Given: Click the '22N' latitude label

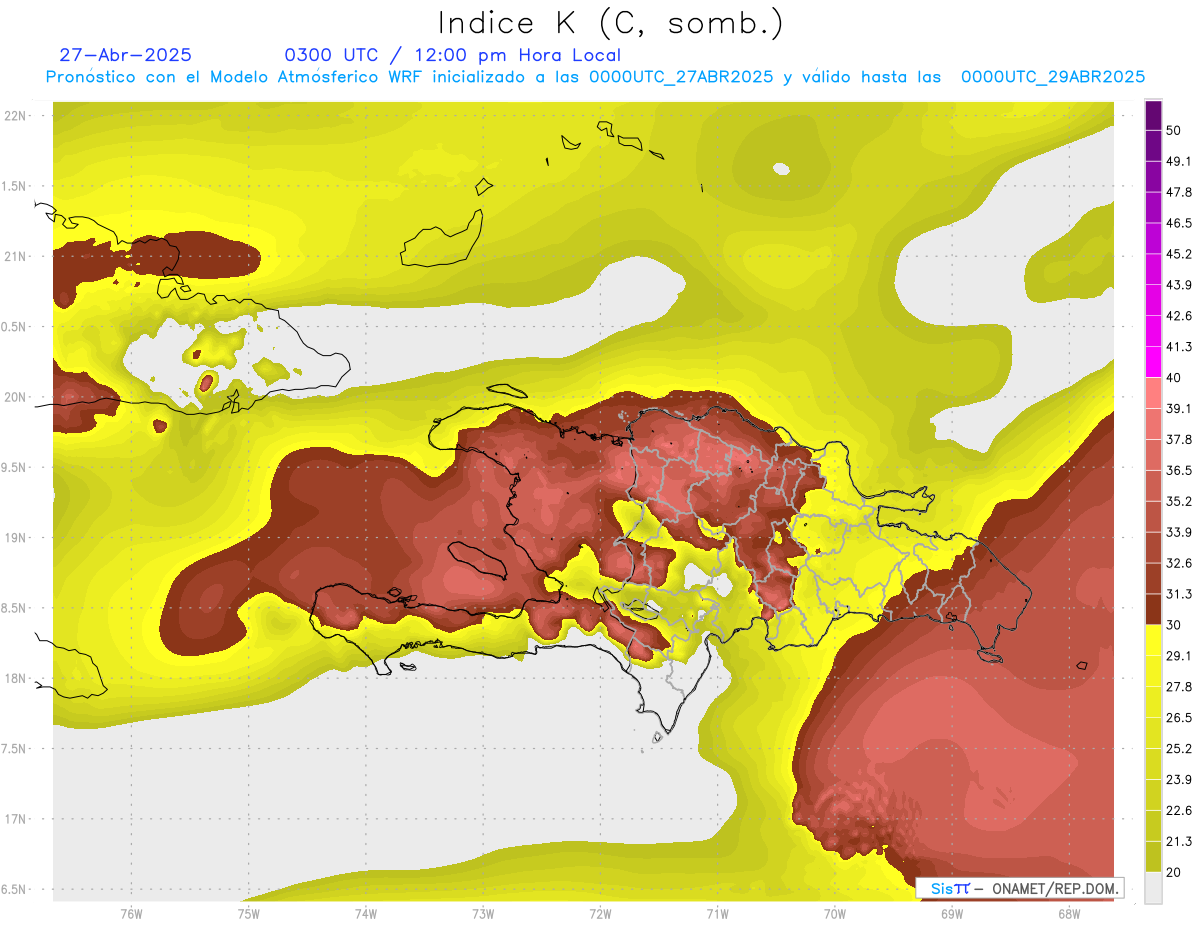Looking at the screenshot, I should [x=16, y=116].
